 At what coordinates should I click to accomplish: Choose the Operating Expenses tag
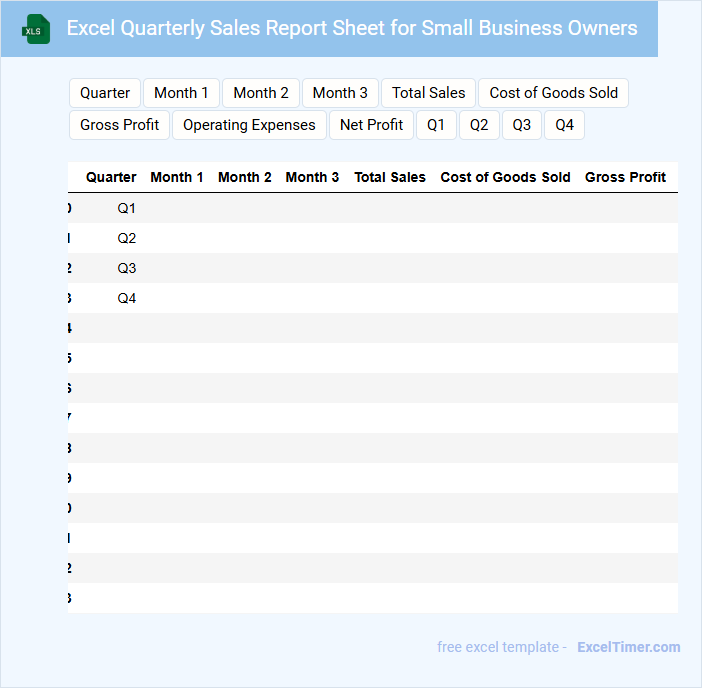tap(249, 125)
